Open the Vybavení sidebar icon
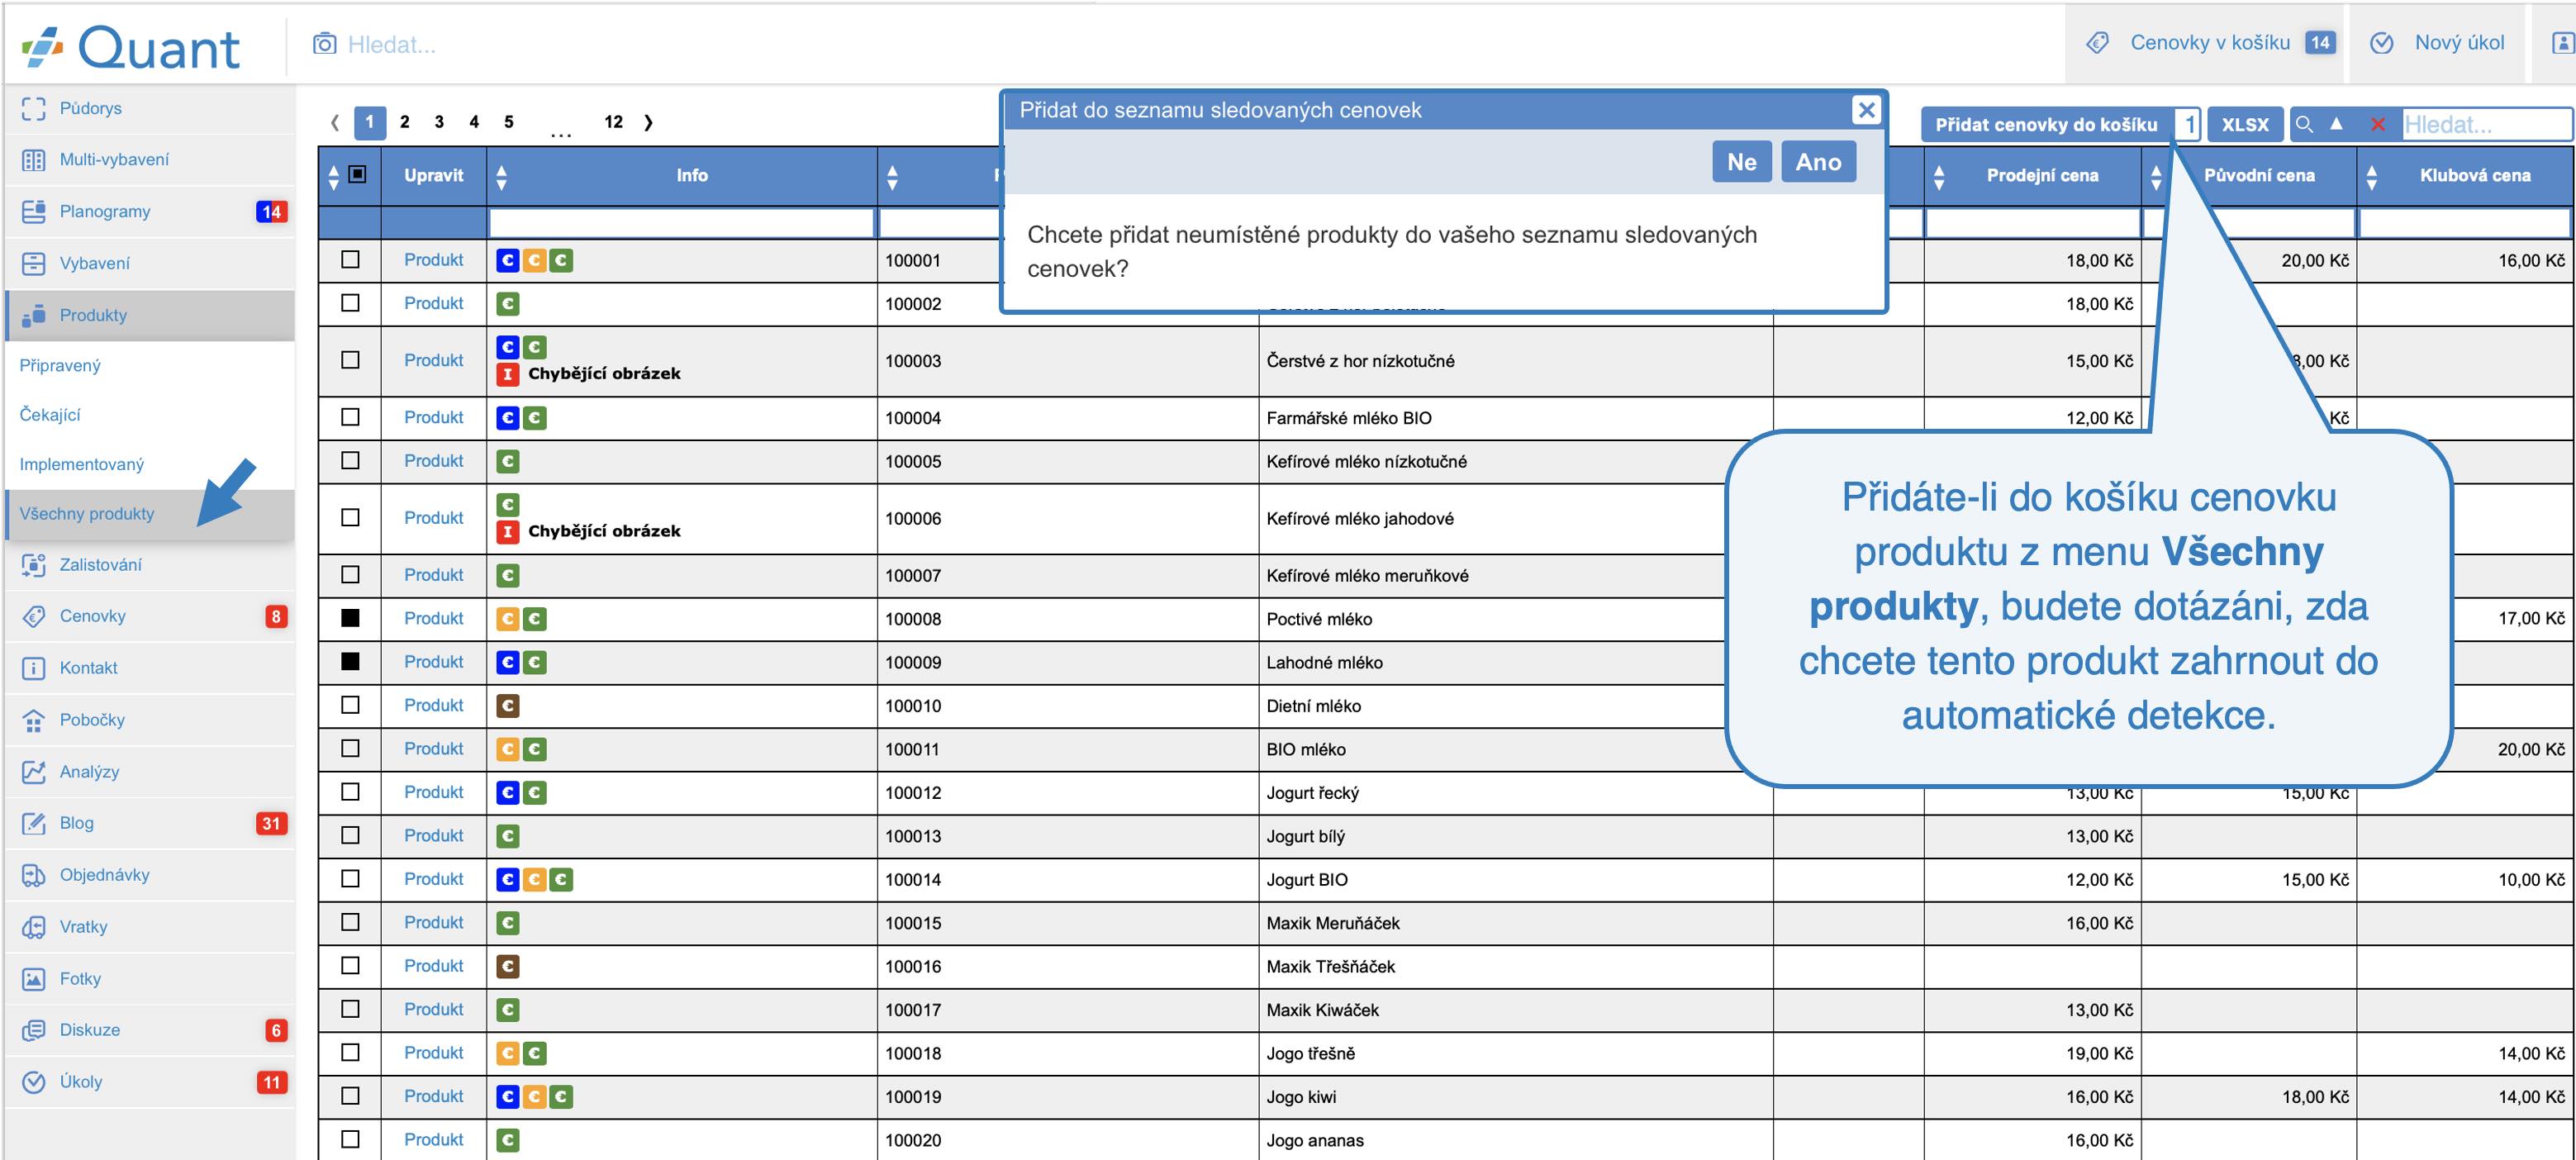Image resolution: width=2576 pixels, height=1160 pixels. 33,263
